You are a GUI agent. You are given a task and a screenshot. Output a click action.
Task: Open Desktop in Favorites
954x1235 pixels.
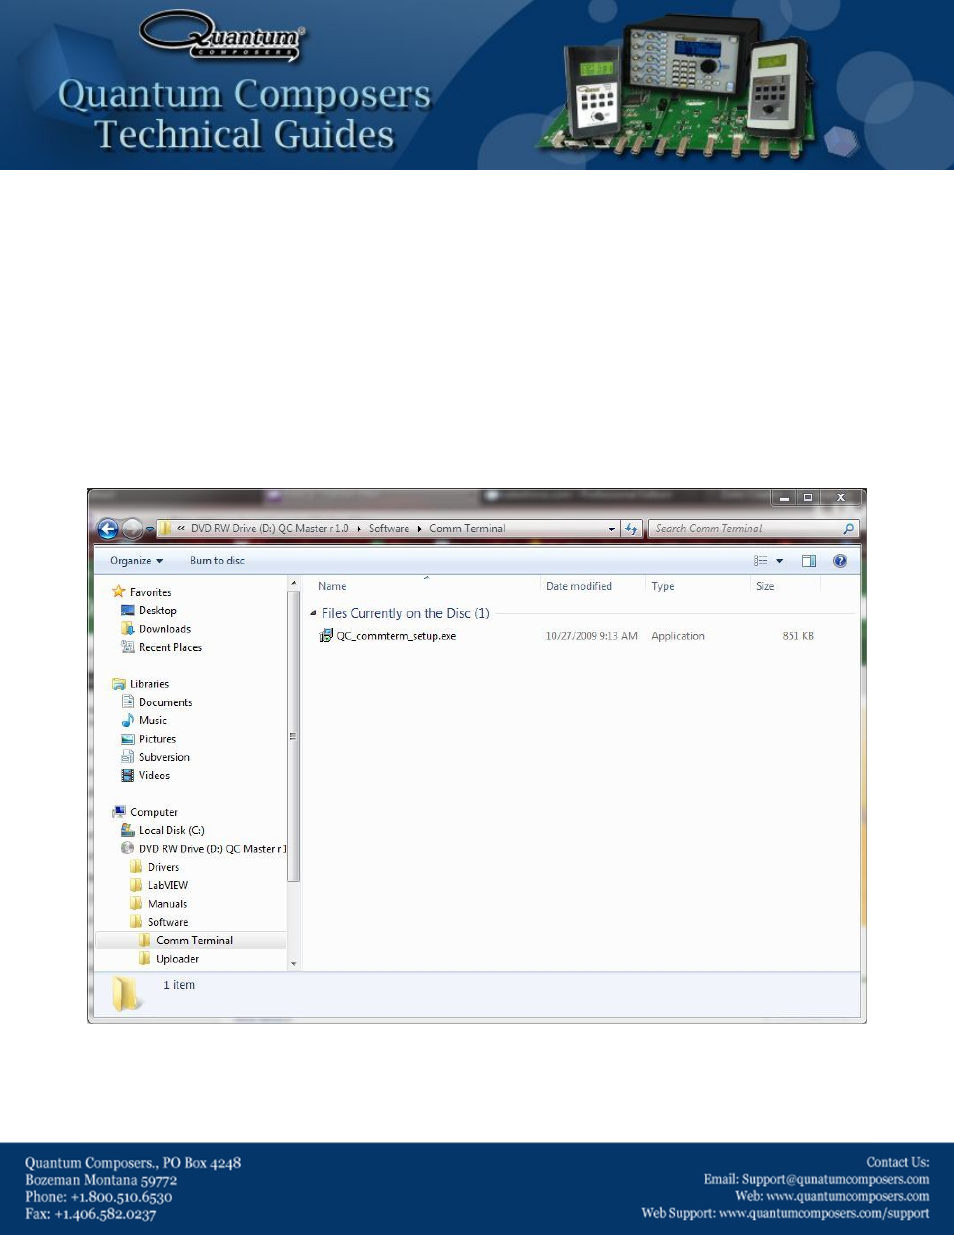149,610
